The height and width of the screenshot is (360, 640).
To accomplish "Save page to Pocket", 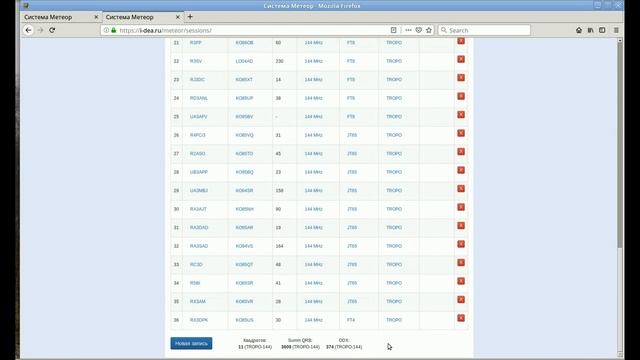I will click(418, 30).
